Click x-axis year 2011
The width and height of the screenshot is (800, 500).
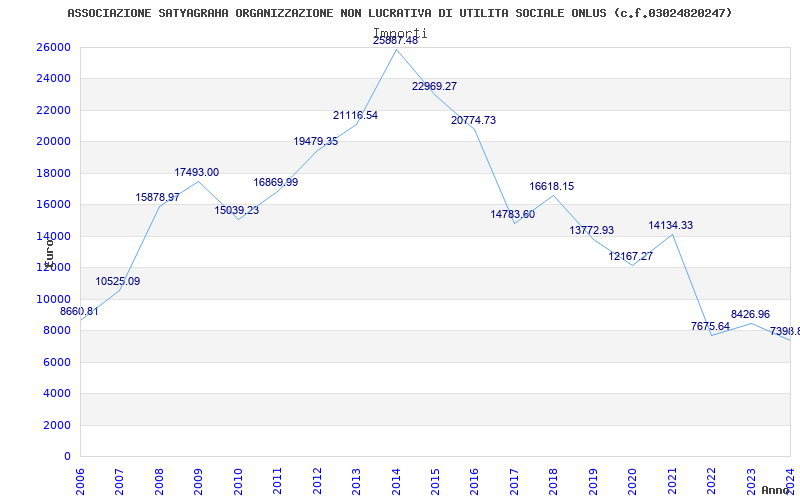[278, 481]
